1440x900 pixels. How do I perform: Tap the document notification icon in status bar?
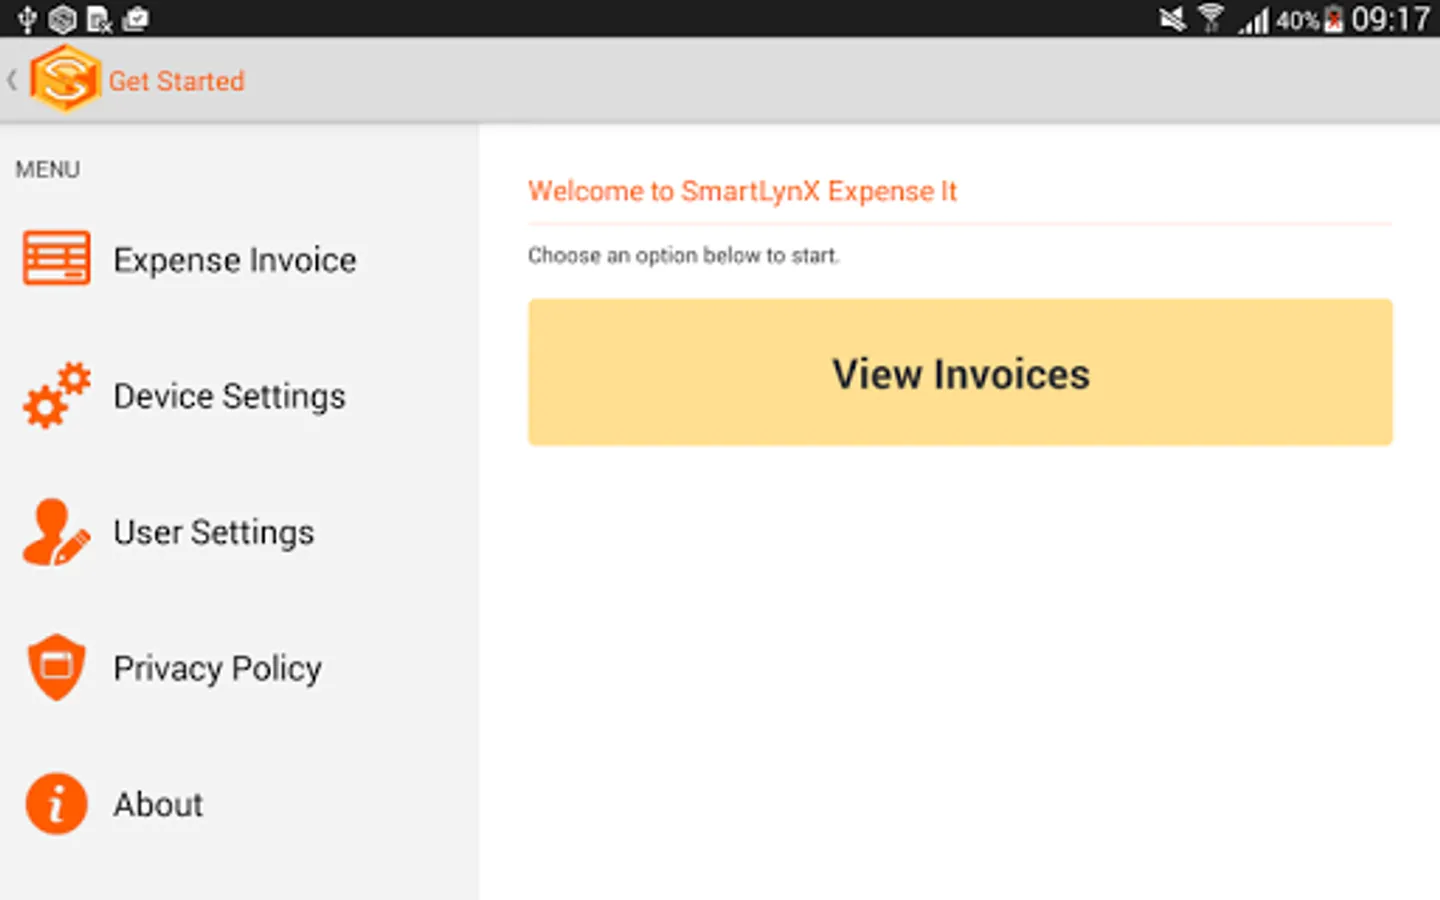point(99,19)
